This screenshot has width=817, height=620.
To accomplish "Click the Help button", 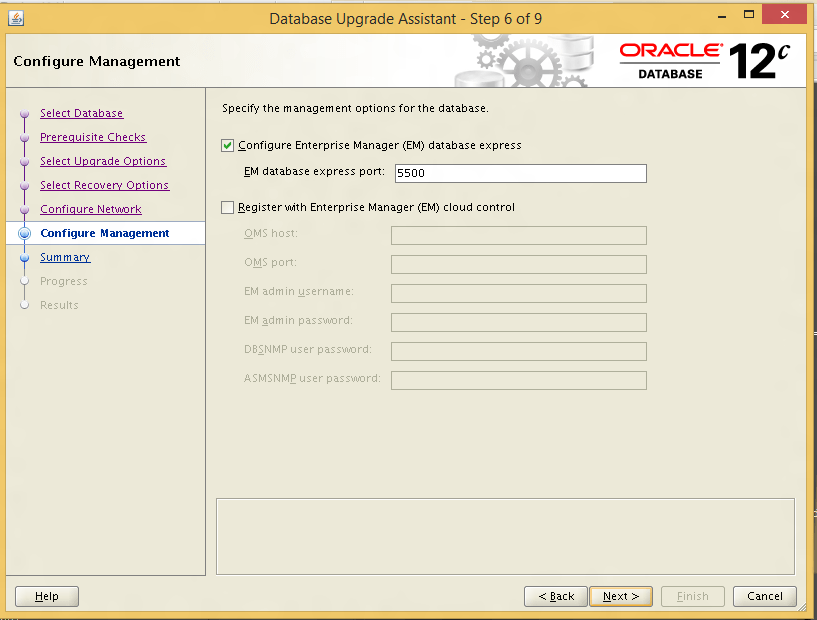I will tap(47, 596).
